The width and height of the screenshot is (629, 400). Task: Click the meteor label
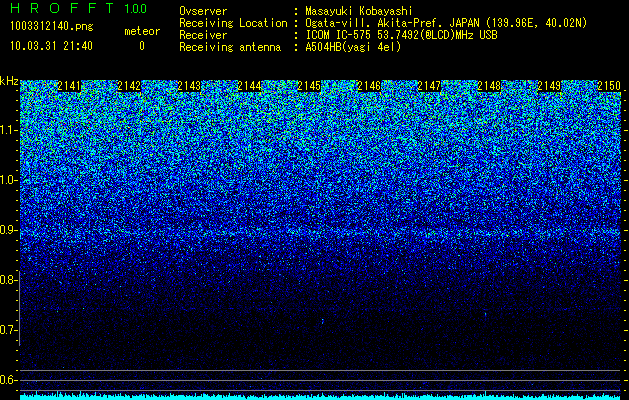coord(142,31)
